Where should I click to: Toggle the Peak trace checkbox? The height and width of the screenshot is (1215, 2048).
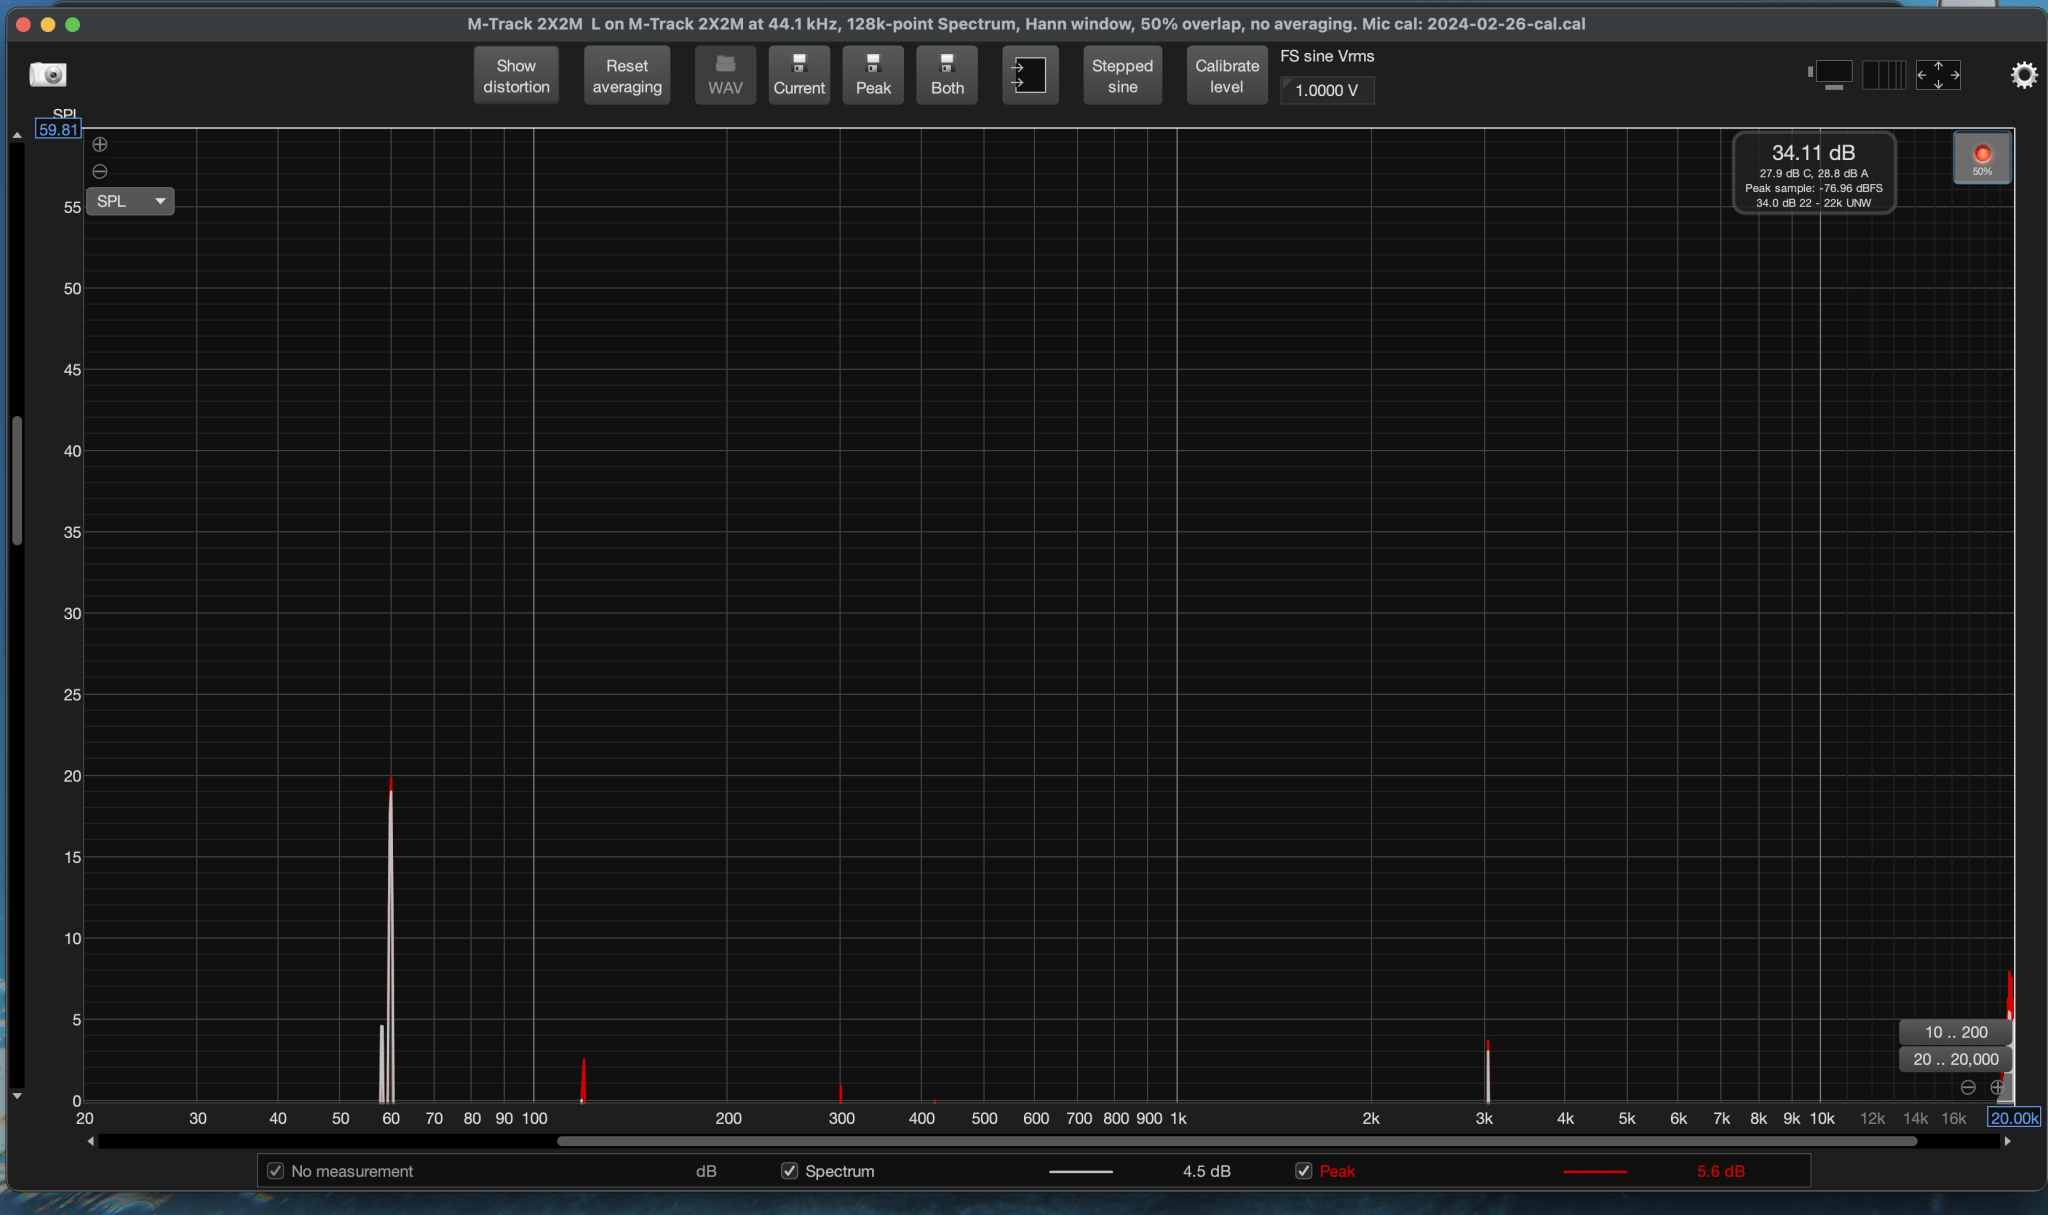point(1303,1171)
